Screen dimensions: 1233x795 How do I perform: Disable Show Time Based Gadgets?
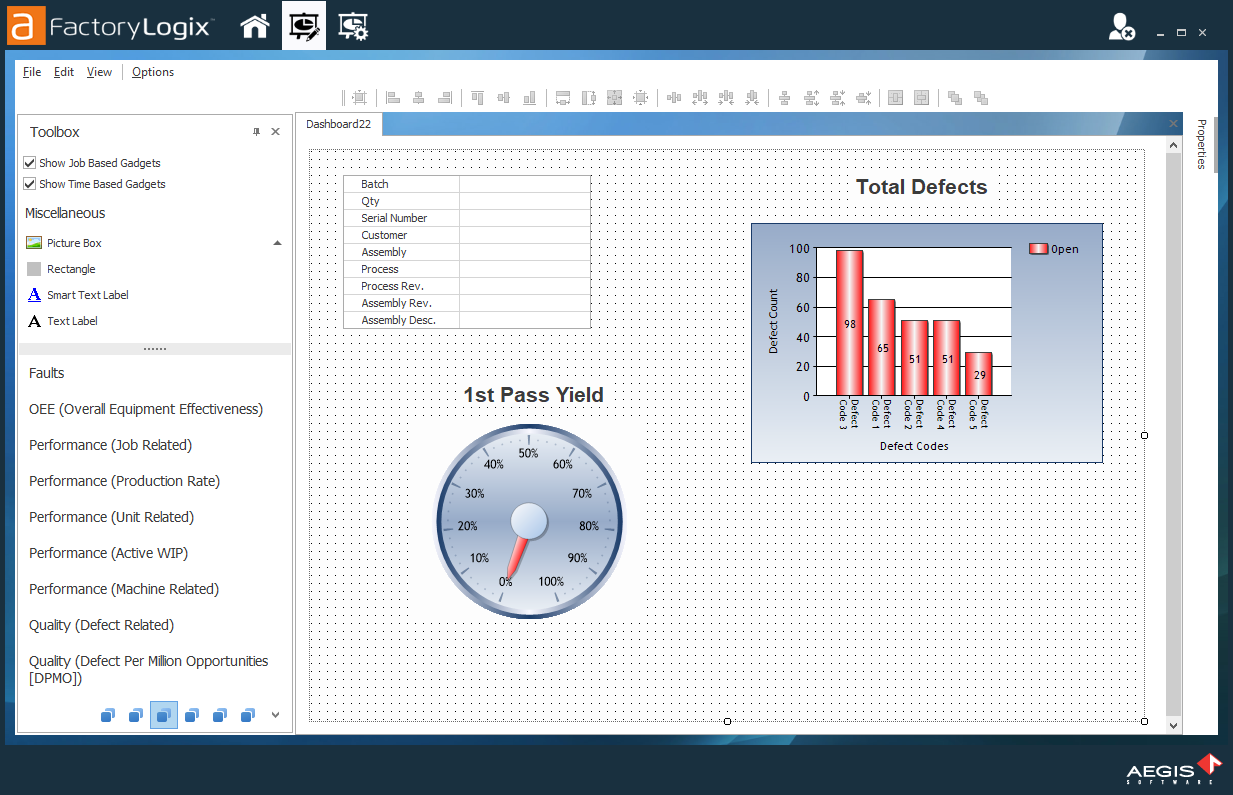coord(29,183)
